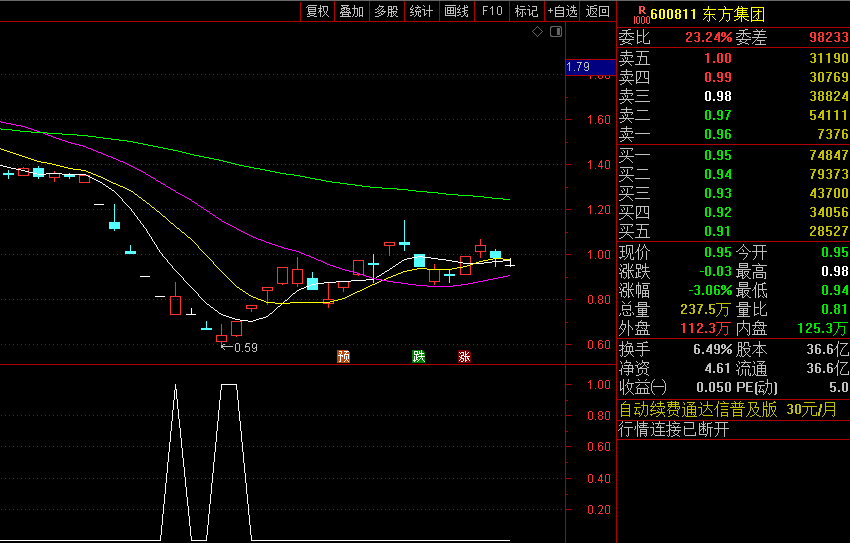
Task: Open F10 company information
Action: [x=492, y=11]
